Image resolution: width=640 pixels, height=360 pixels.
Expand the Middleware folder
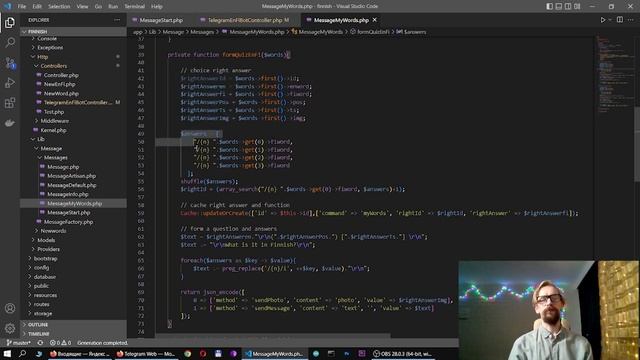coord(73,121)
